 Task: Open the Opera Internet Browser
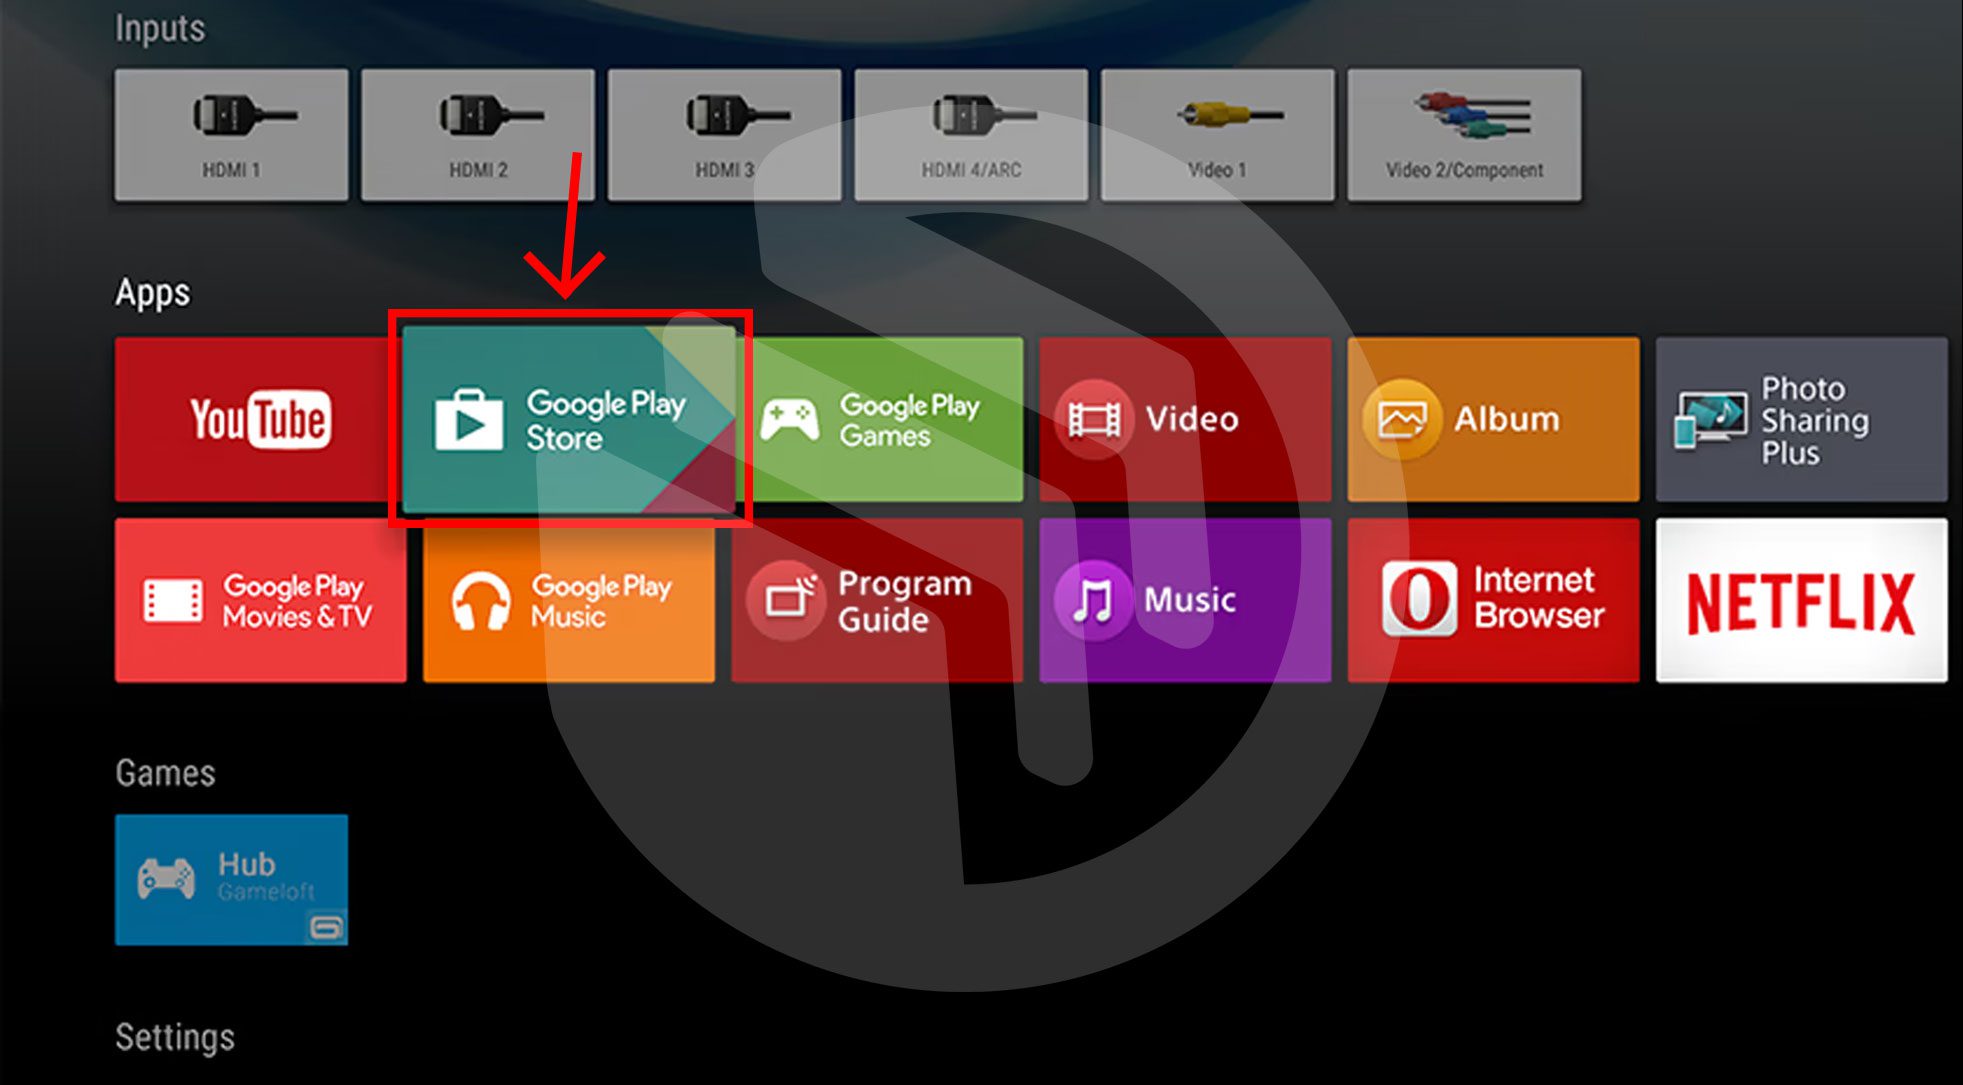click(x=1493, y=600)
